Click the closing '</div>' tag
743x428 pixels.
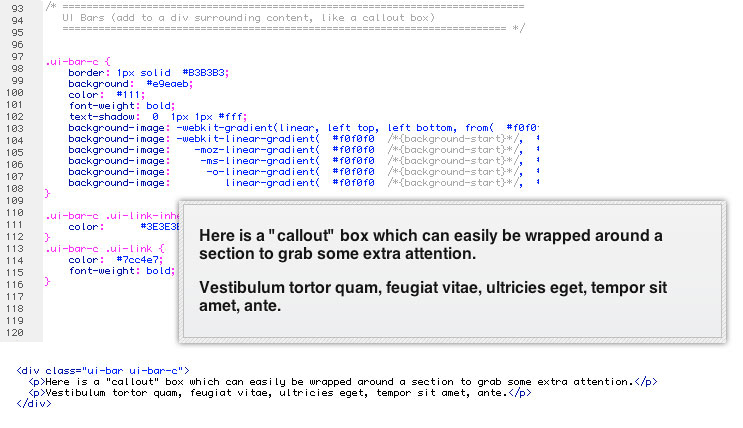34,403
